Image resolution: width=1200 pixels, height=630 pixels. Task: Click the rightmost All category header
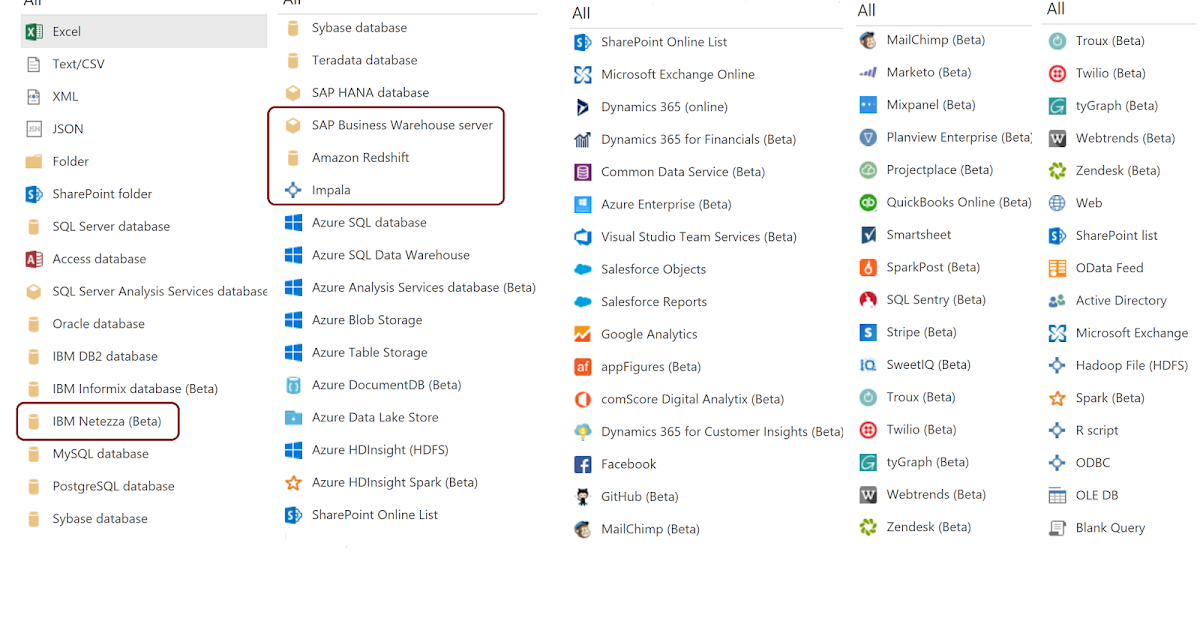[x=1054, y=9]
